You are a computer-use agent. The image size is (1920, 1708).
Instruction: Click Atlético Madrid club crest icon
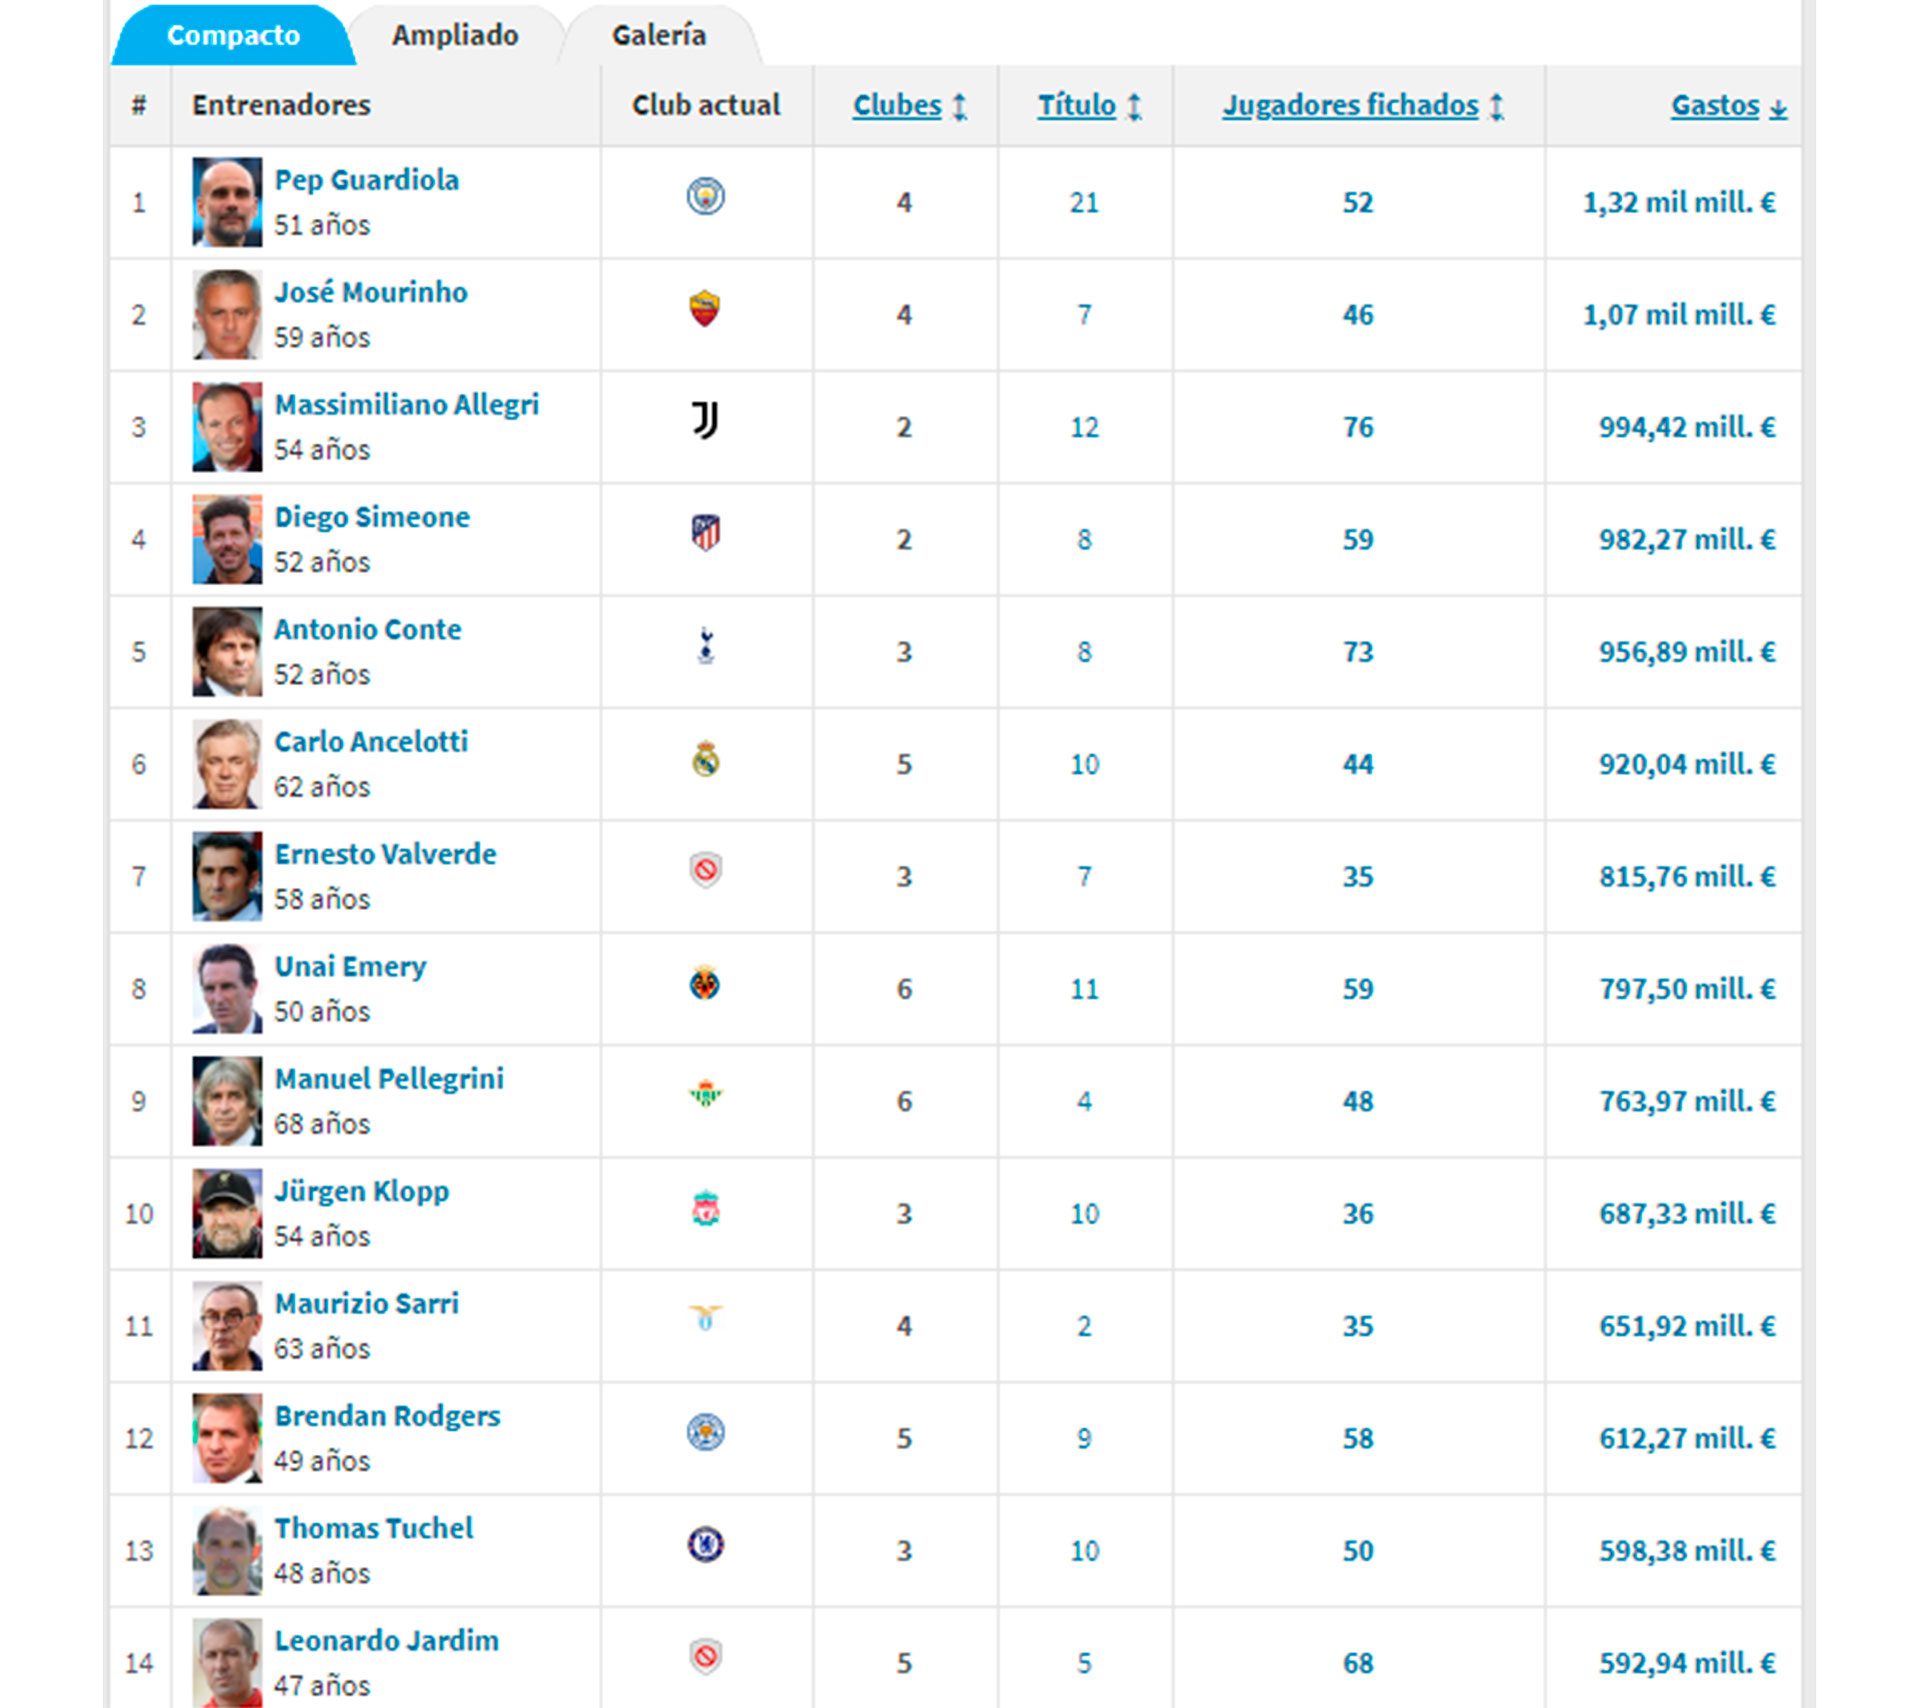point(705,533)
